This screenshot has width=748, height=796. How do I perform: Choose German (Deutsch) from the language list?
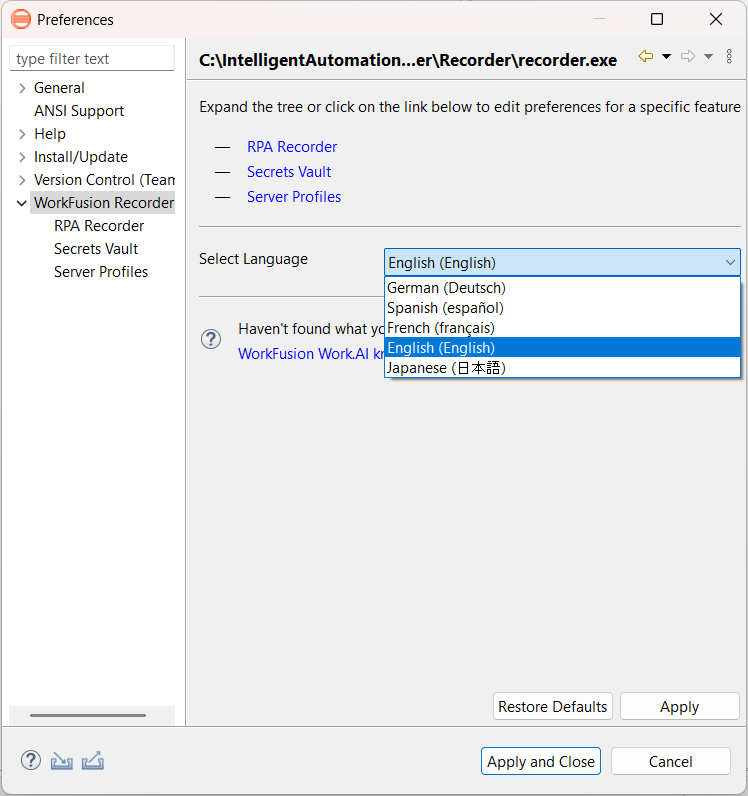point(562,288)
